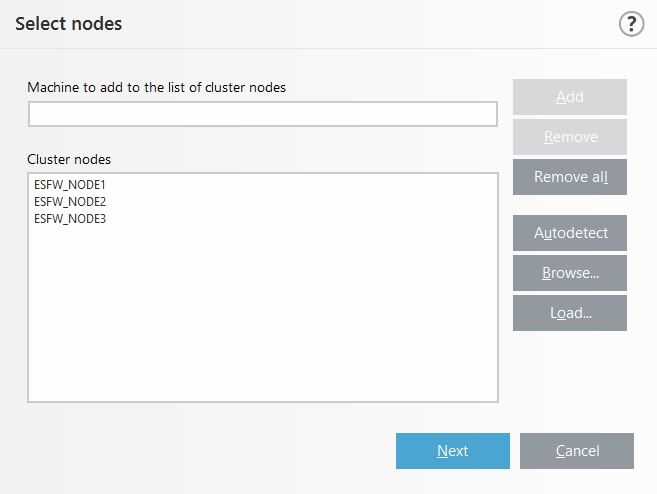Run Autodetect for cluster nodes

[x=570, y=233]
